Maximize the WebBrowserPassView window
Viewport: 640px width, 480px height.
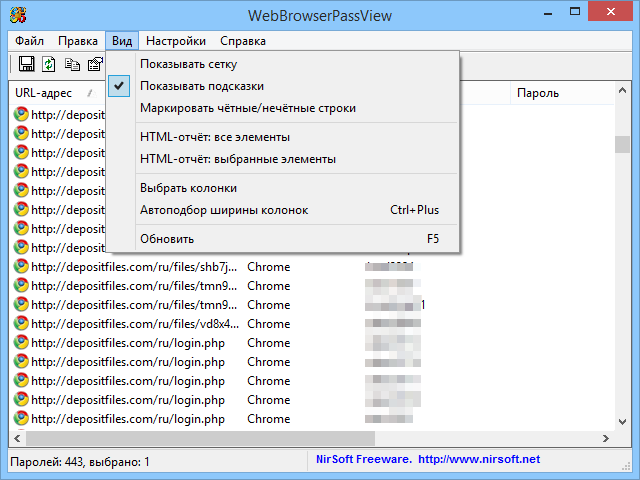pos(575,12)
